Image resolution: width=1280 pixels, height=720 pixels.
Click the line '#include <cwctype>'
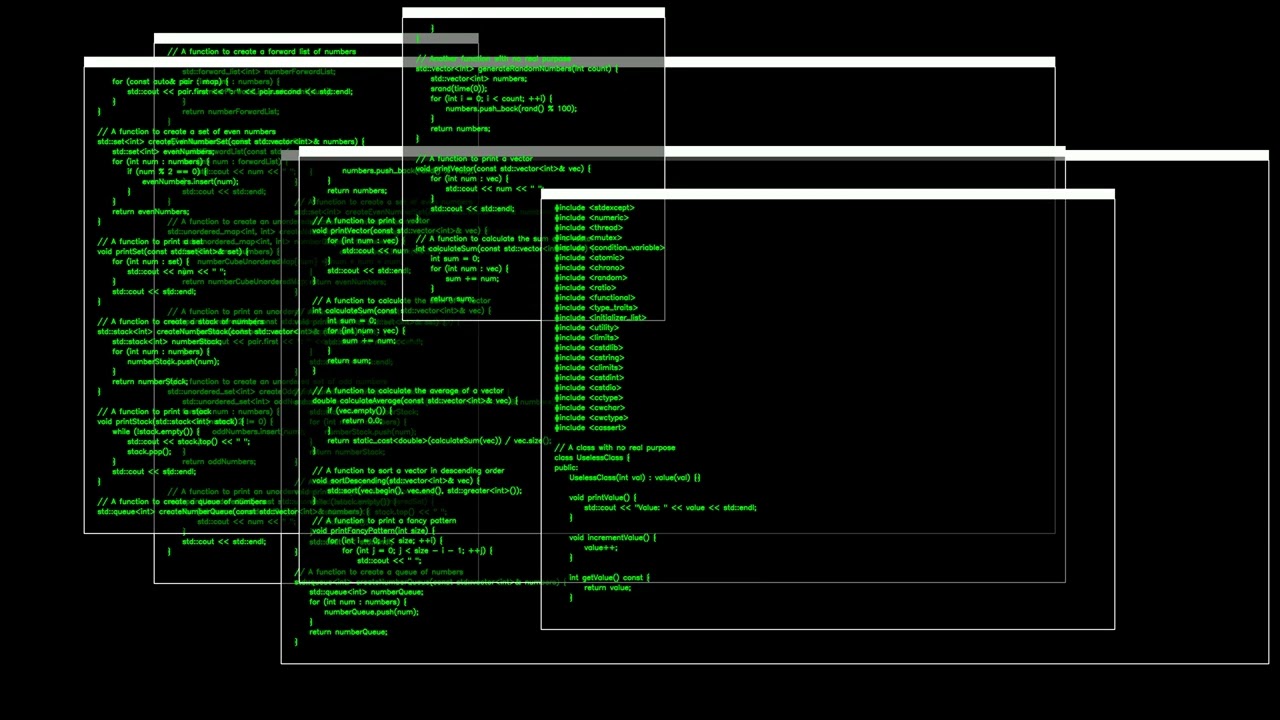(591, 418)
